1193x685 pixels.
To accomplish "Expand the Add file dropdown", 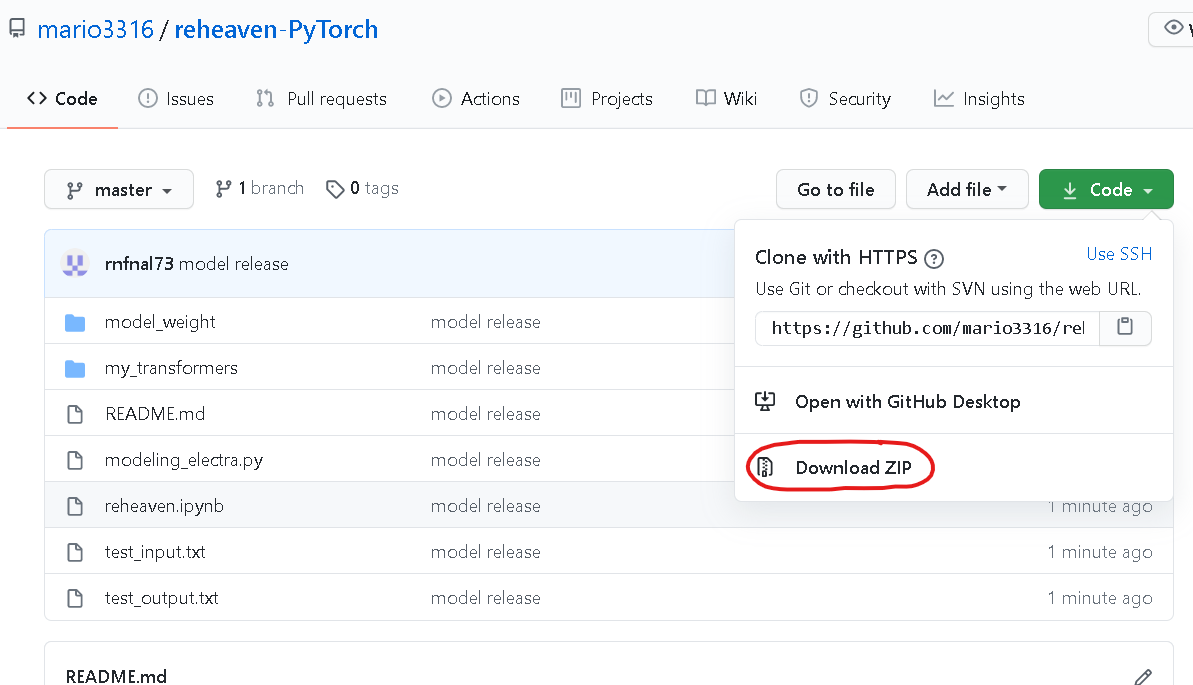I will pyautogui.click(x=967, y=190).
